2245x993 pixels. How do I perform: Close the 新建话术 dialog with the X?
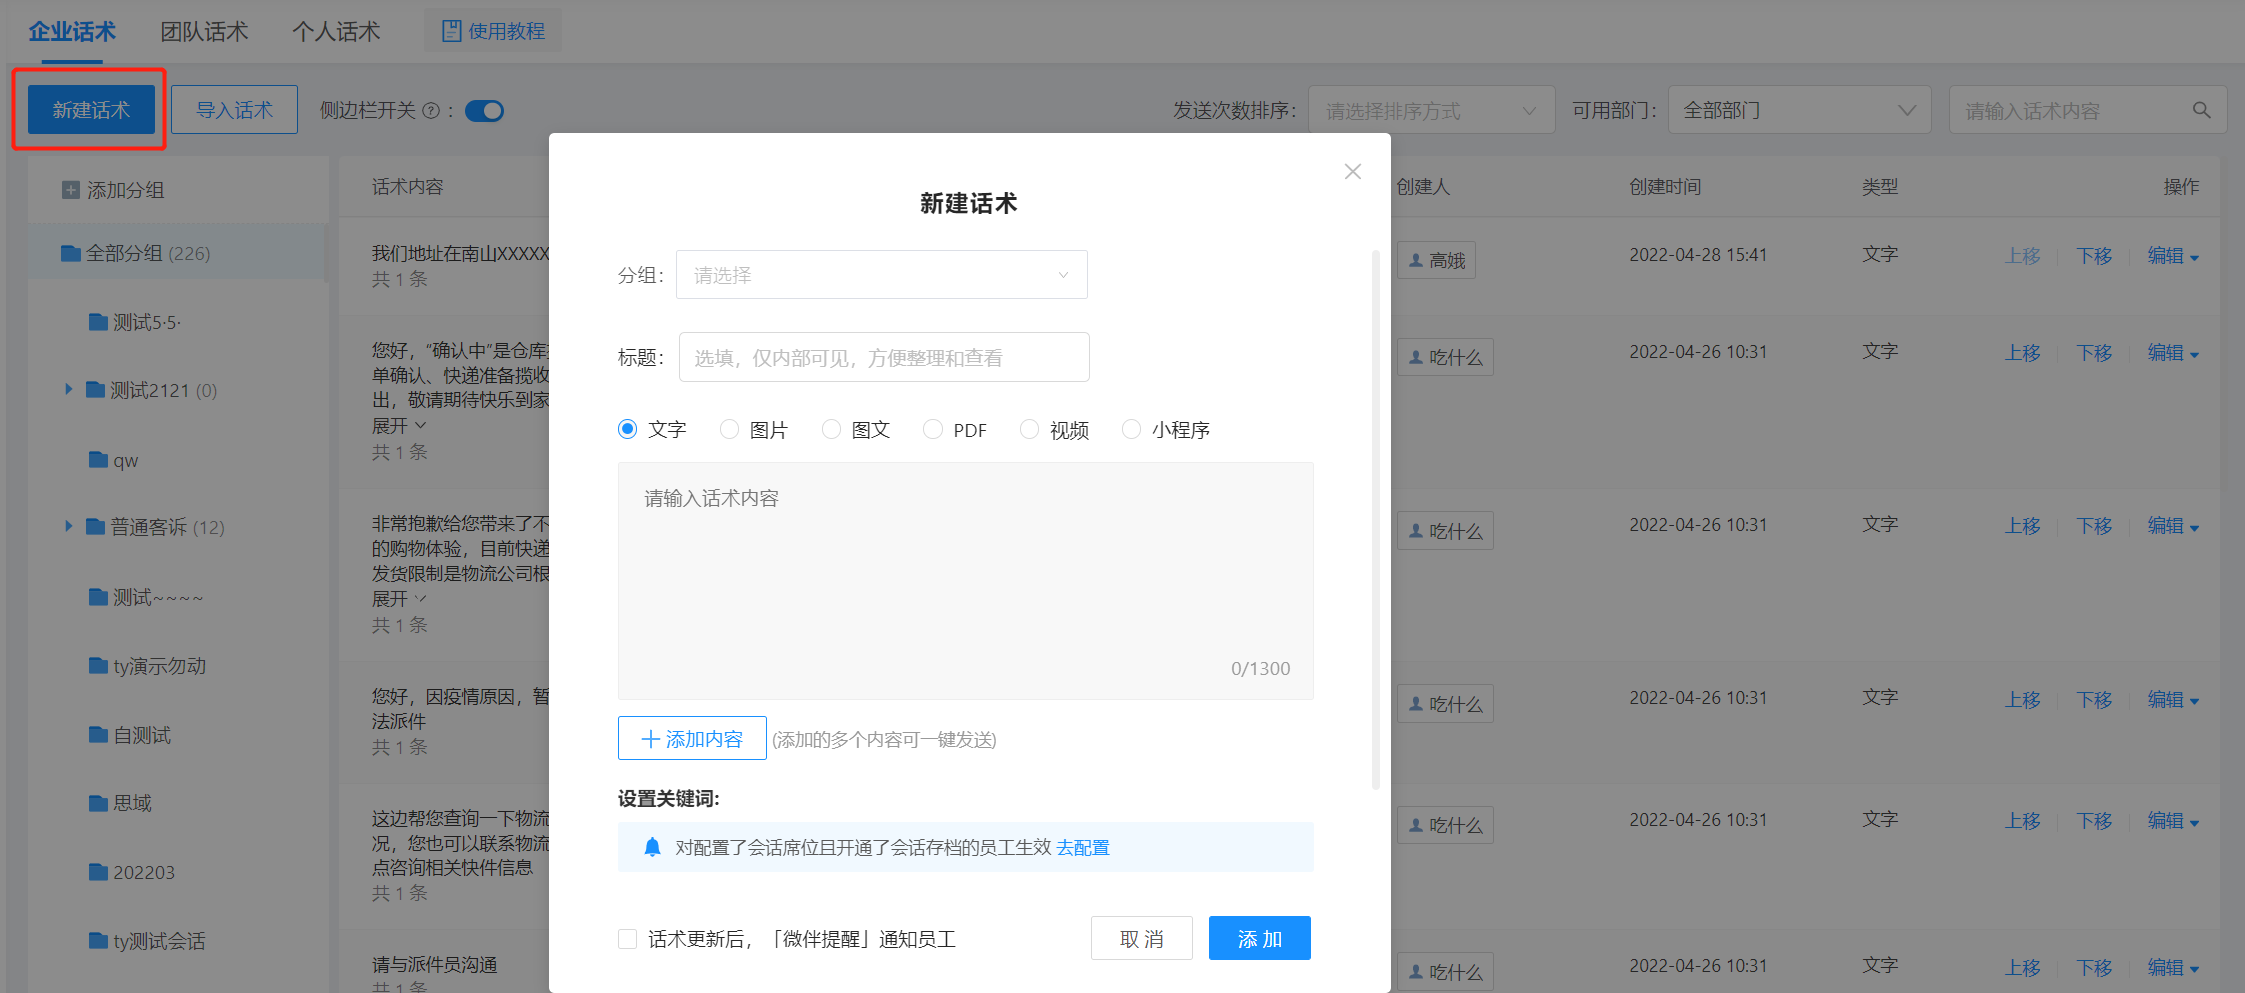(1353, 172)
